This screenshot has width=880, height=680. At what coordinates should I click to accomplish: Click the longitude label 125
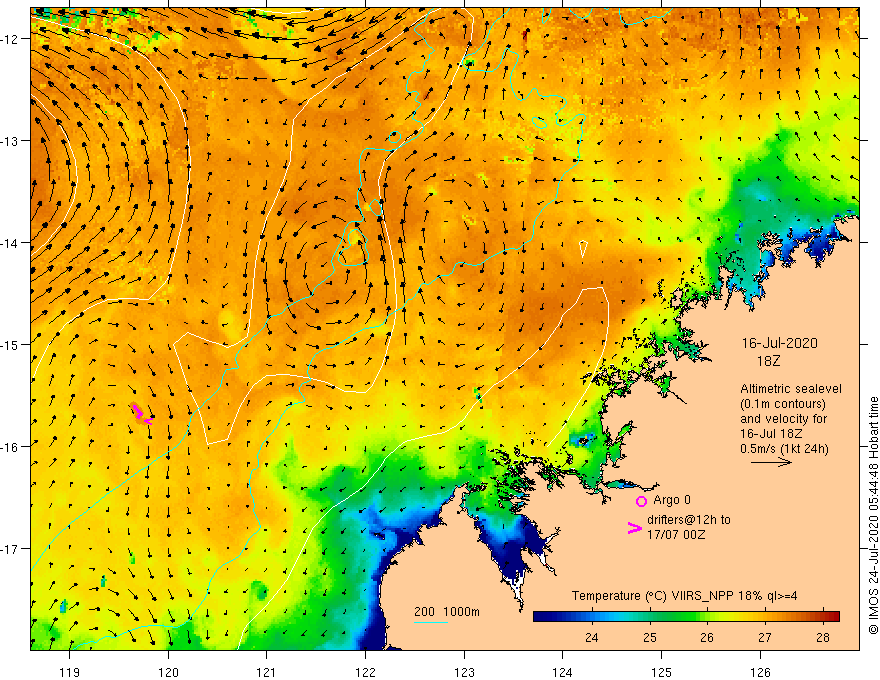(662, 672)
